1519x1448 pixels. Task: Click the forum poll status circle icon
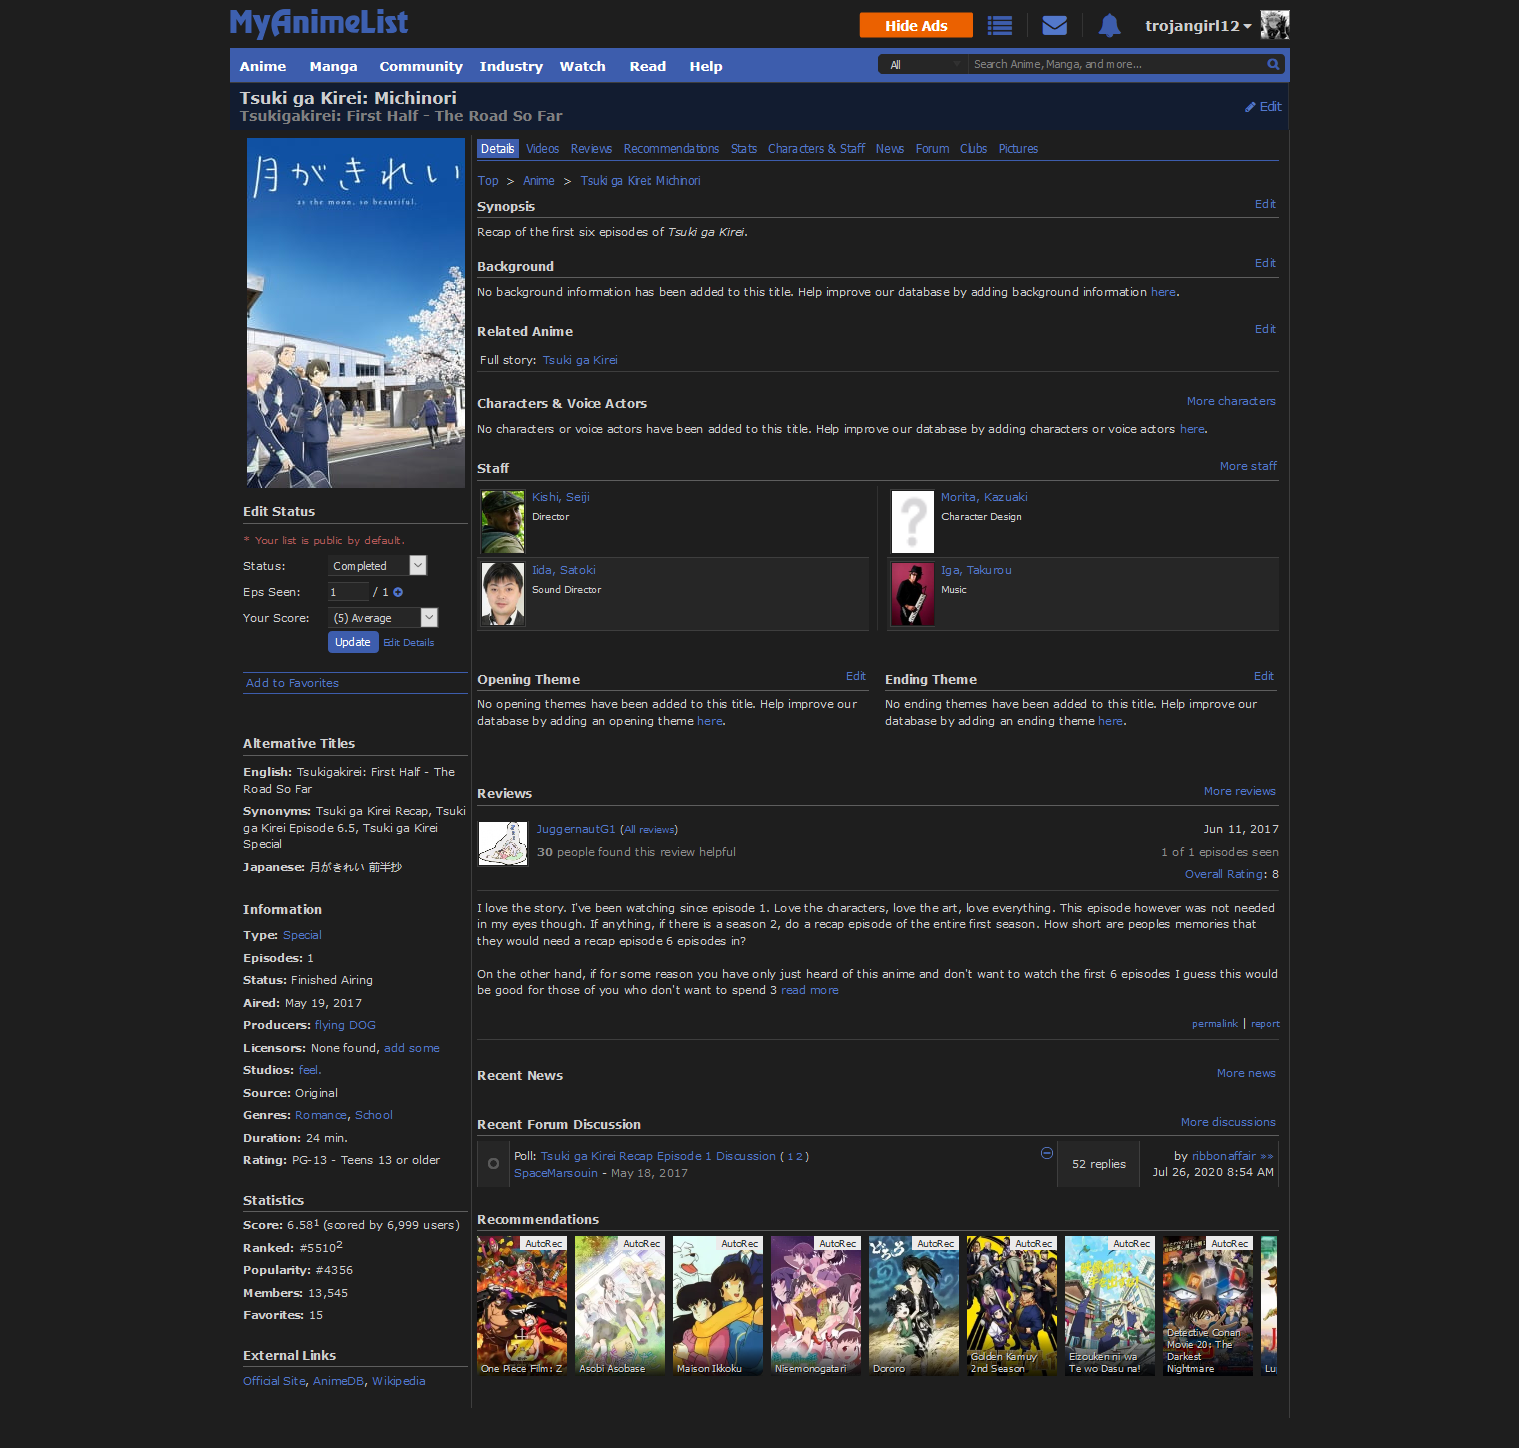pos(493,1163)
